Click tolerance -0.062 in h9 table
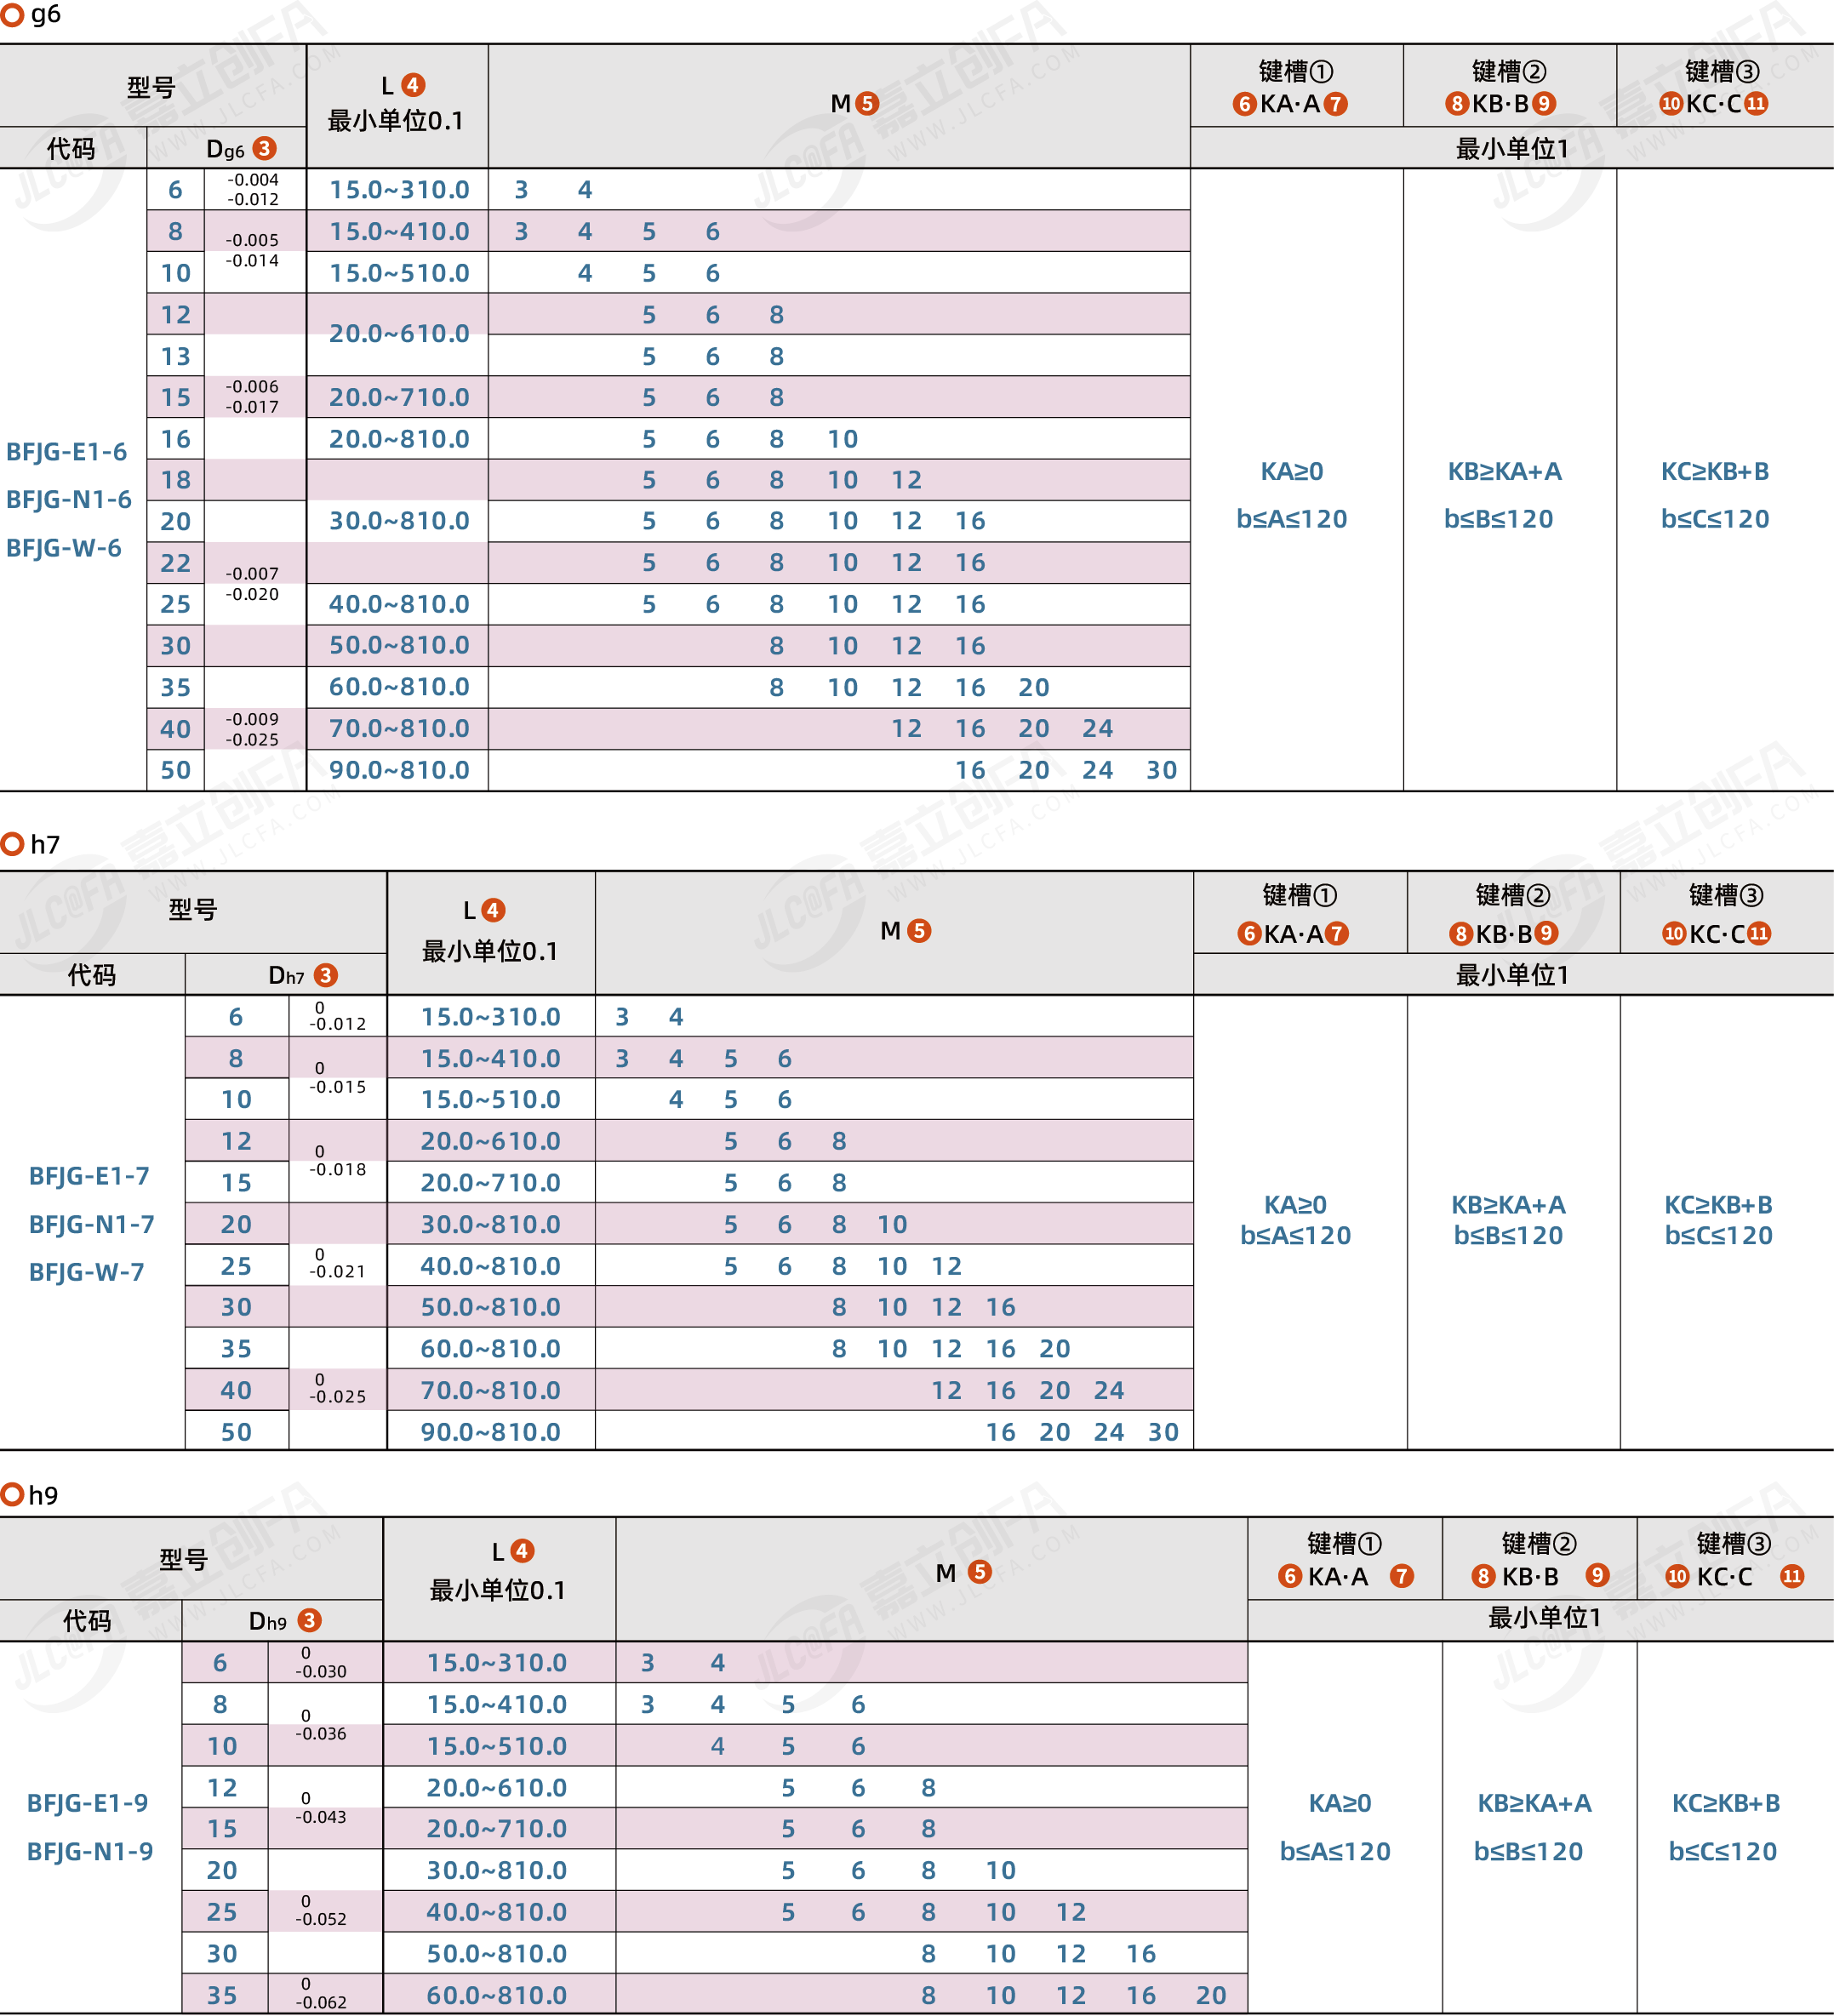The image size is (1834, 2016). [x=321, y=2002]
